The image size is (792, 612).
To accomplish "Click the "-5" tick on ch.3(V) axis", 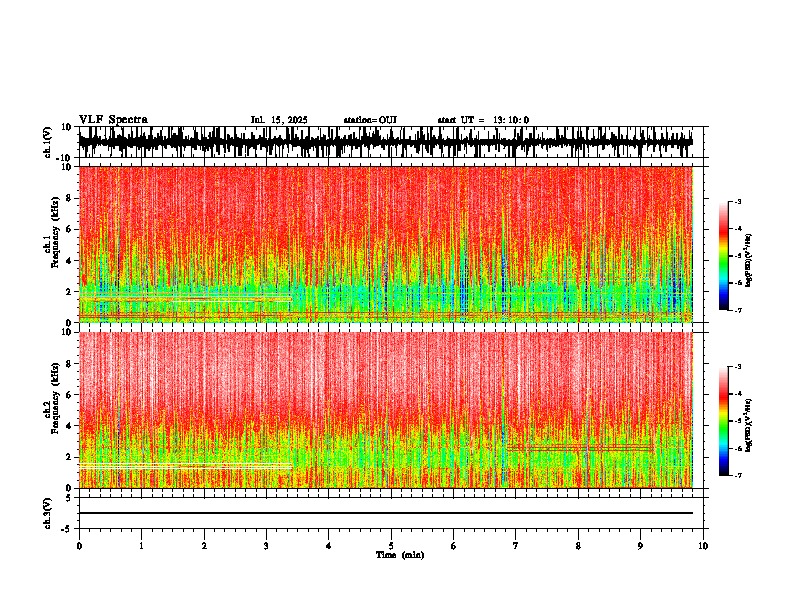I will pyautogui.click(x=67, y=529).
